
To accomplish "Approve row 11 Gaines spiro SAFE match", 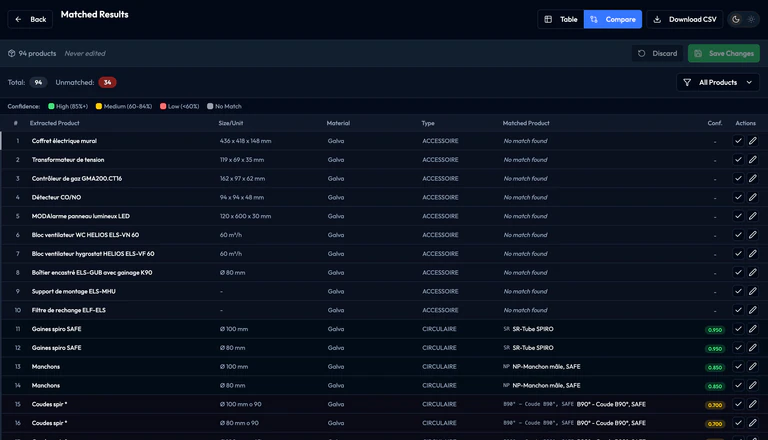I will (x=738, y=329).
